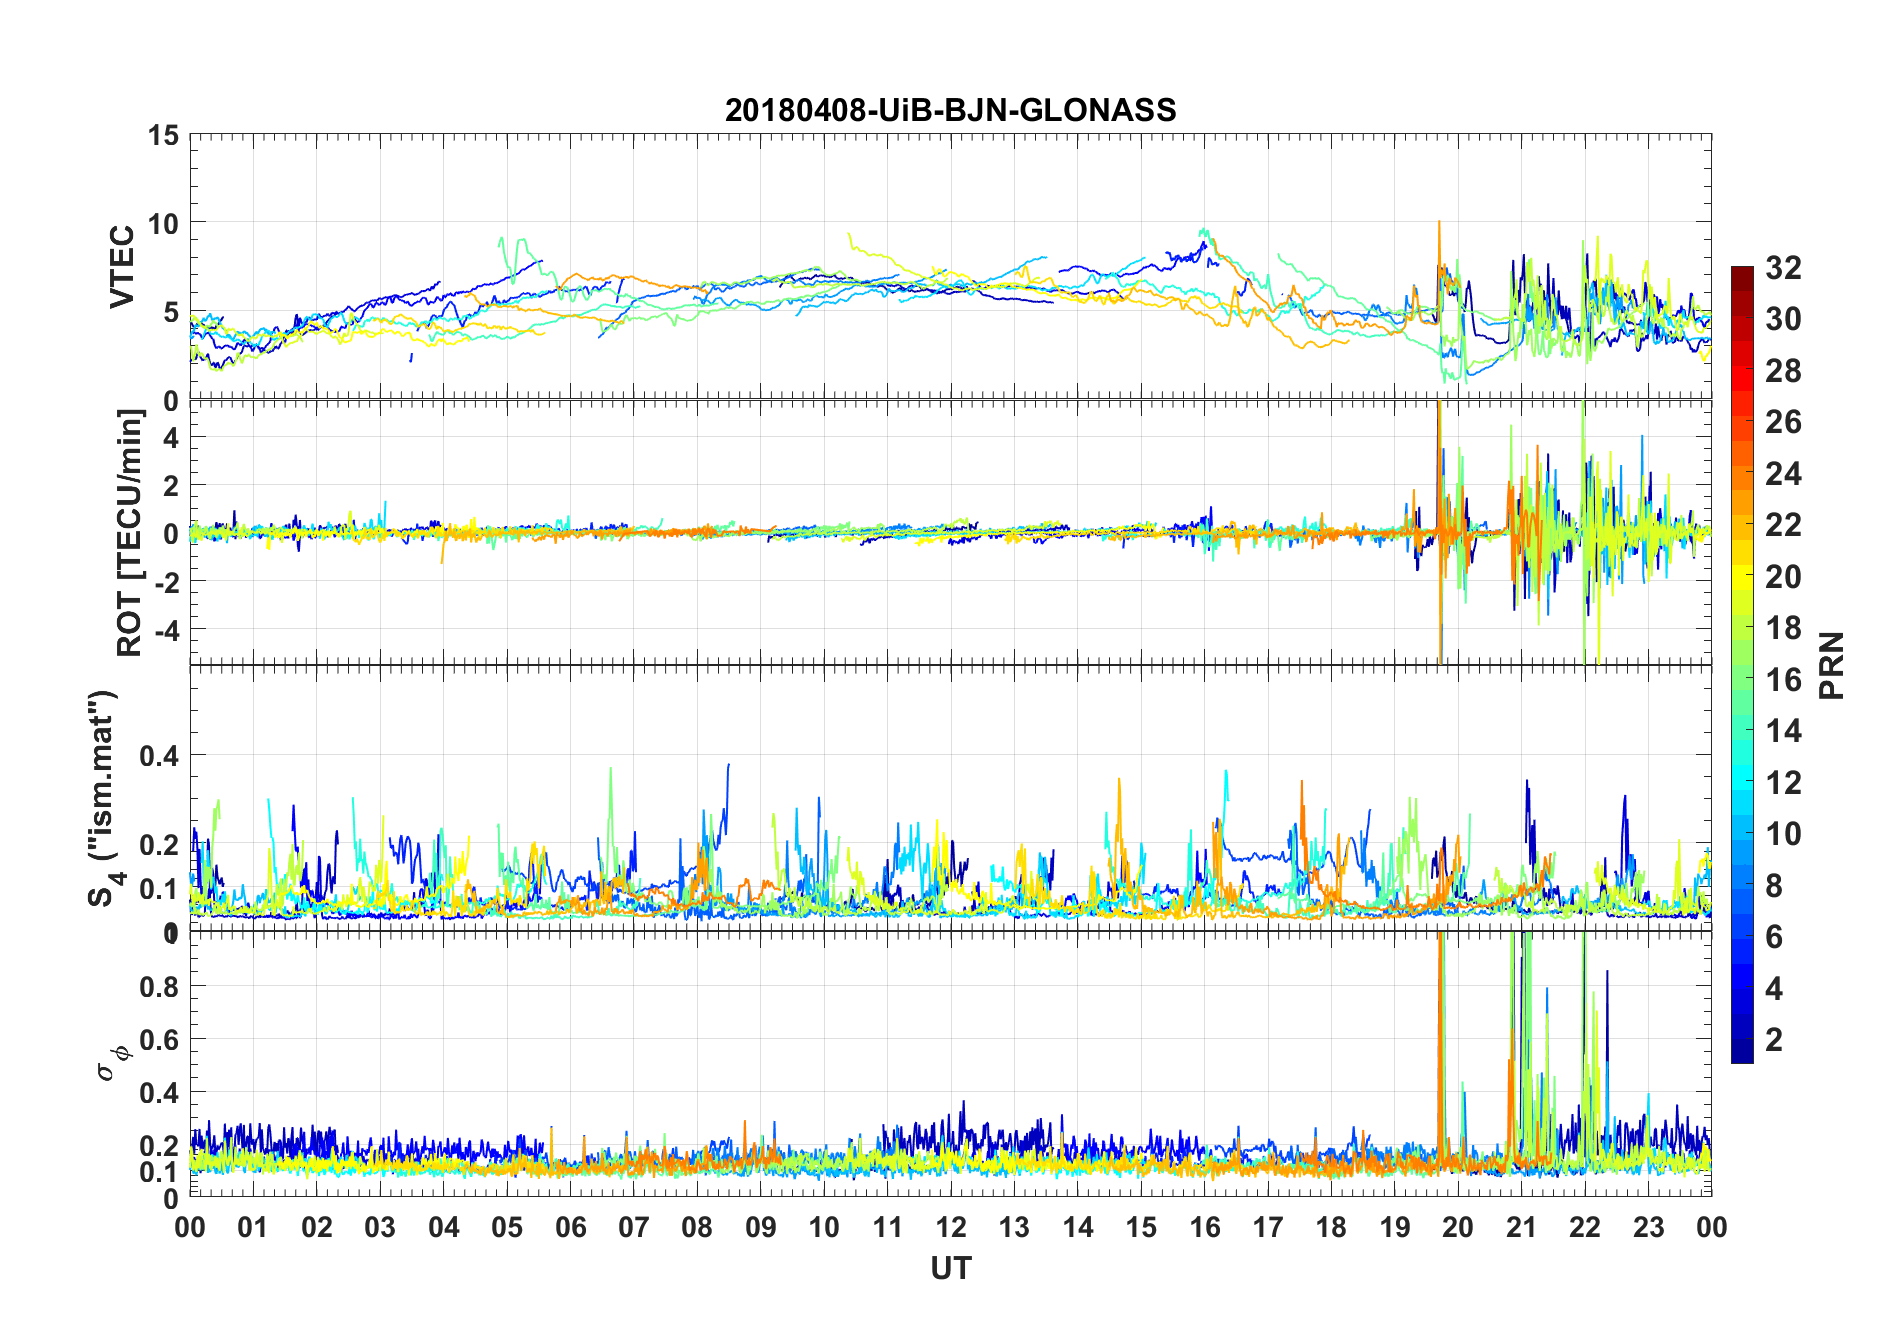Click VTEC y-axis tick 5
This screenshot has width=1902, height=1330.
(x=171, y=312)
